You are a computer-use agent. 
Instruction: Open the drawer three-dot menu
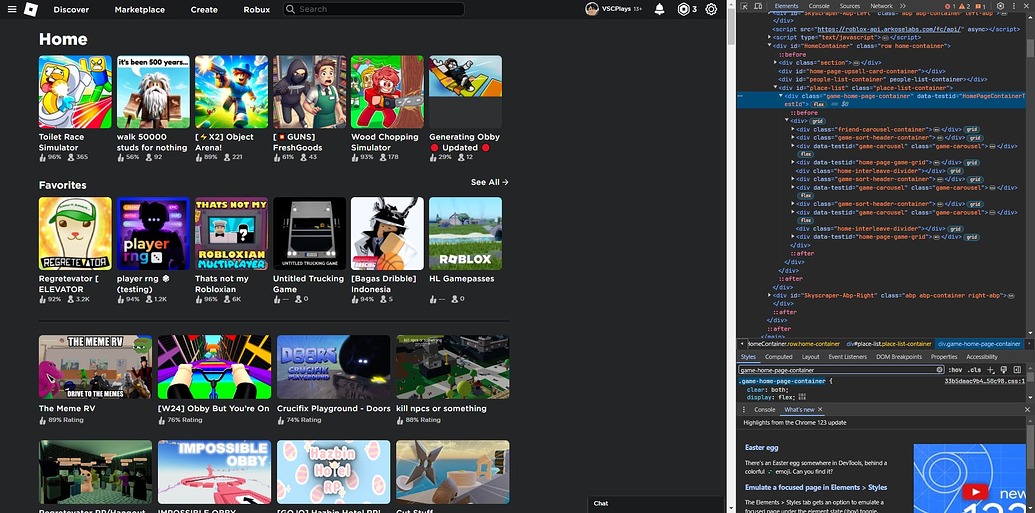point(744,409)
